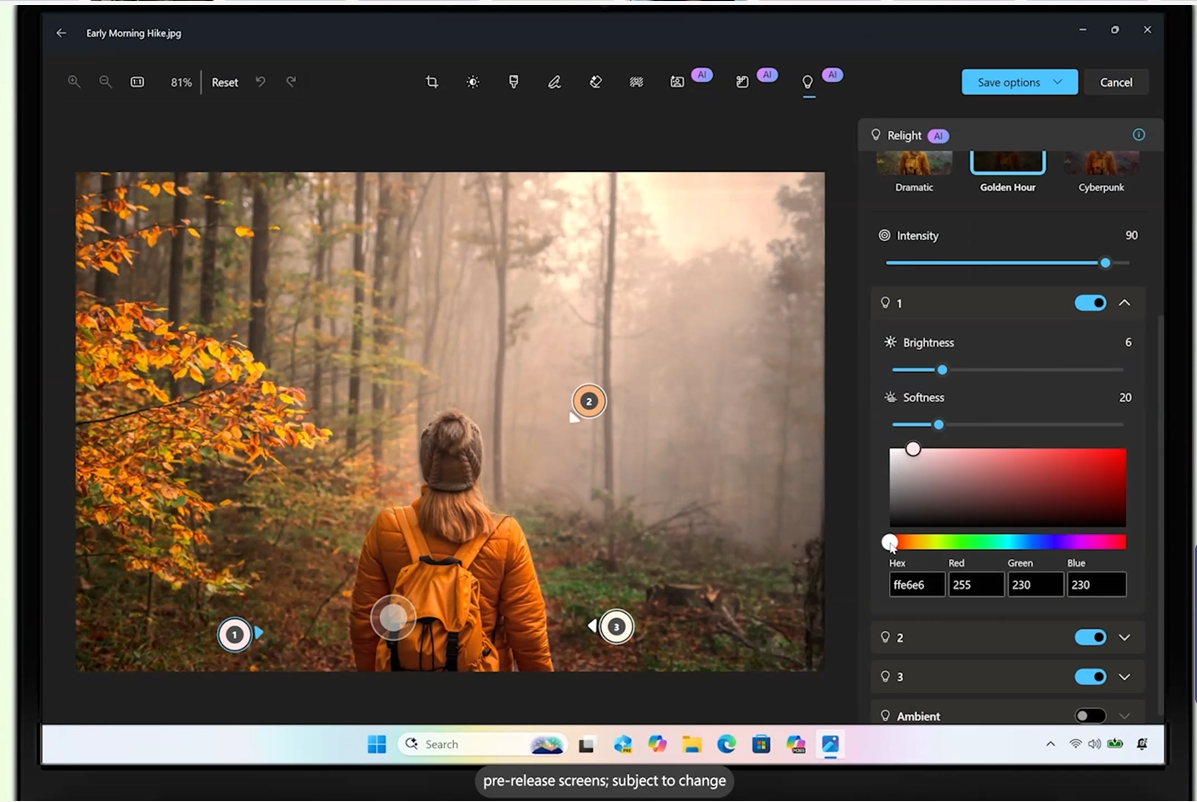Screen dimensions: 1197x802
Task: Adjust the Brightness slider
Action: click(x=1007, y=369)
